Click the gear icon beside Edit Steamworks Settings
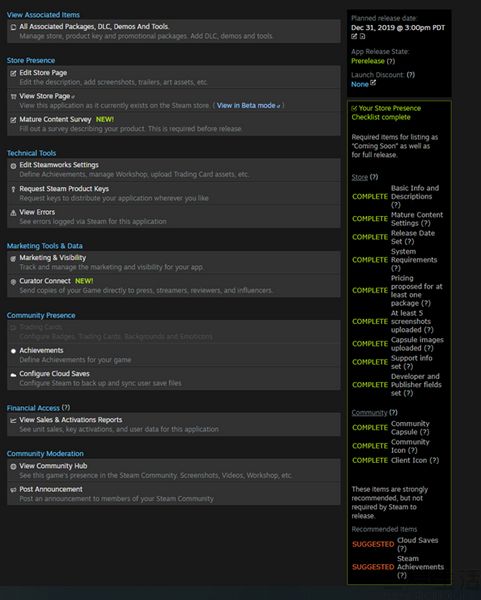The height and width of the screenshot is (600, 481). (13, 166)
